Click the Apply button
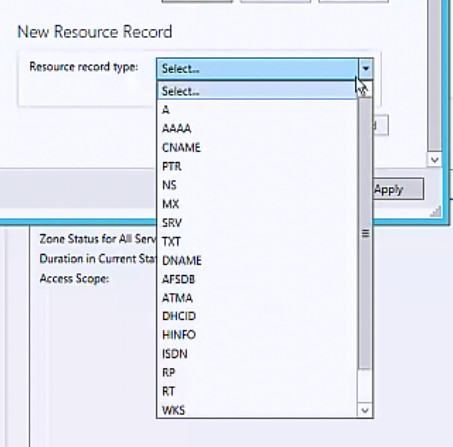 tap(398, 189)
